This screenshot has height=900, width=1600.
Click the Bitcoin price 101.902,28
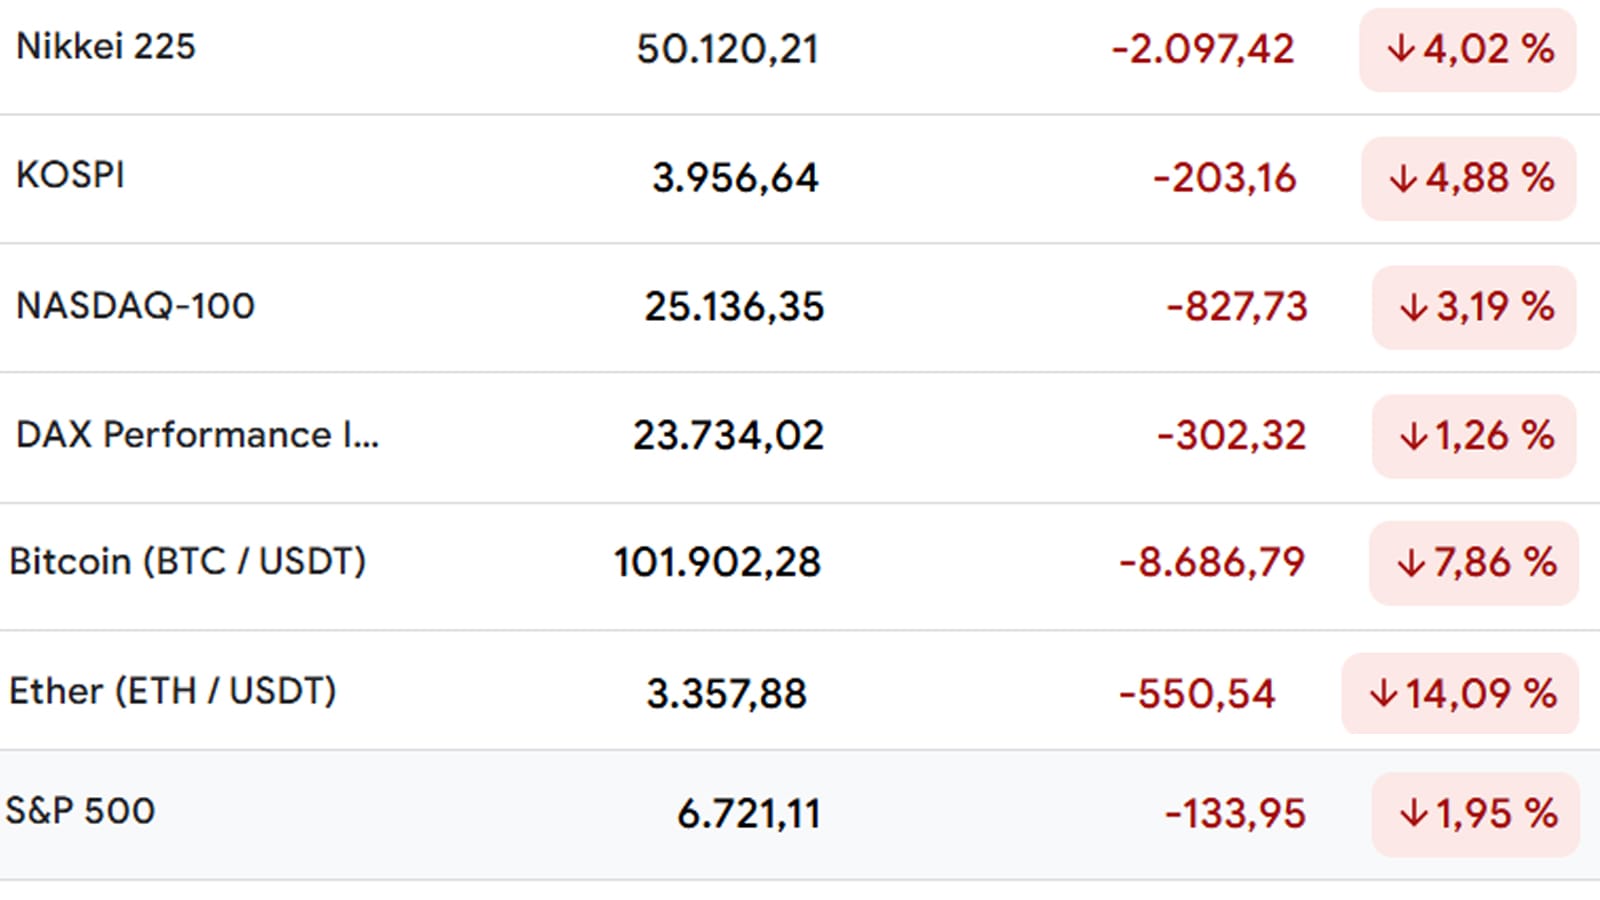tap(717, 563)
